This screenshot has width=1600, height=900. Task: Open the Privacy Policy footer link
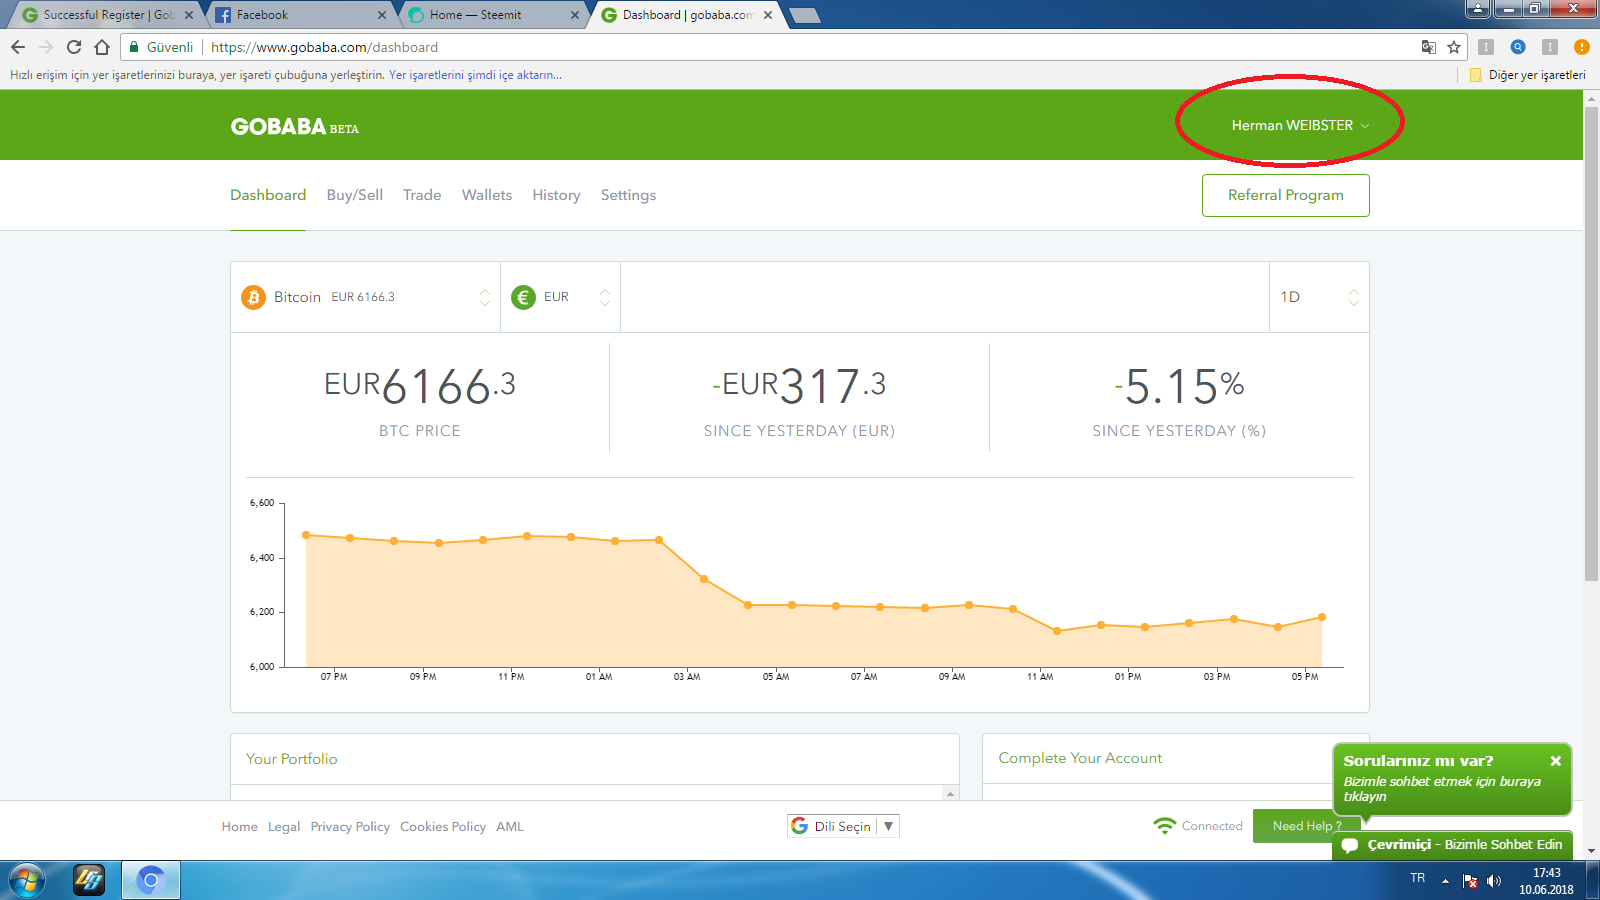click(350, 827)
